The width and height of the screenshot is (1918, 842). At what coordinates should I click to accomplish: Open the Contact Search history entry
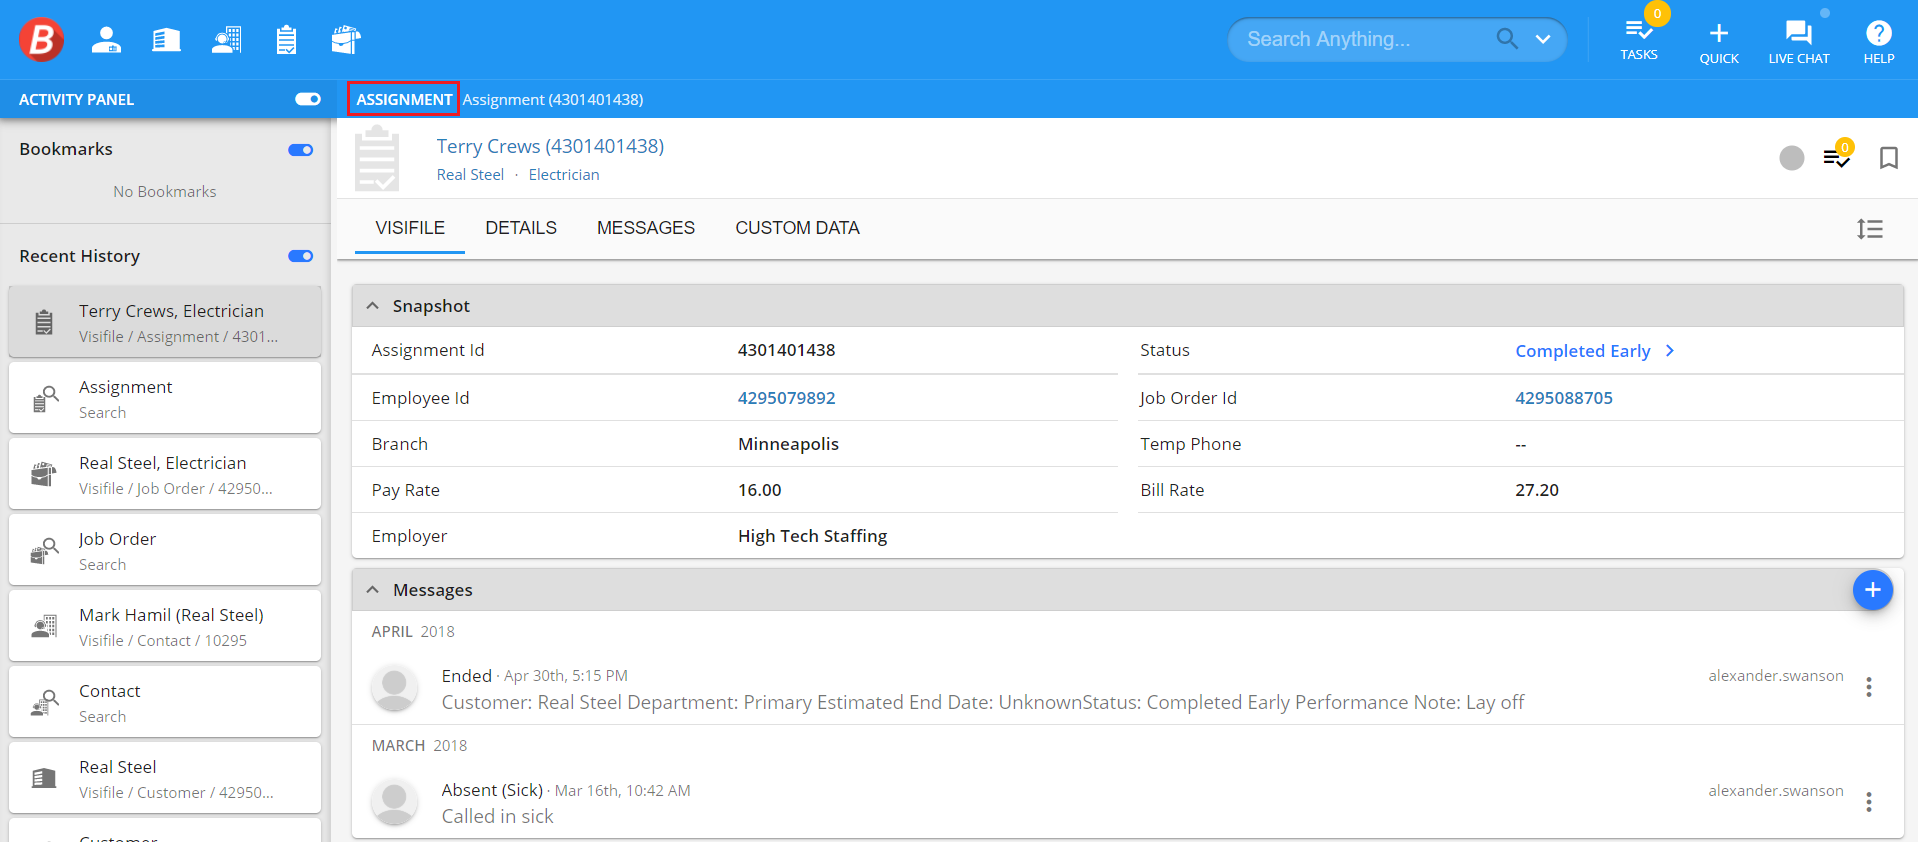165,702
